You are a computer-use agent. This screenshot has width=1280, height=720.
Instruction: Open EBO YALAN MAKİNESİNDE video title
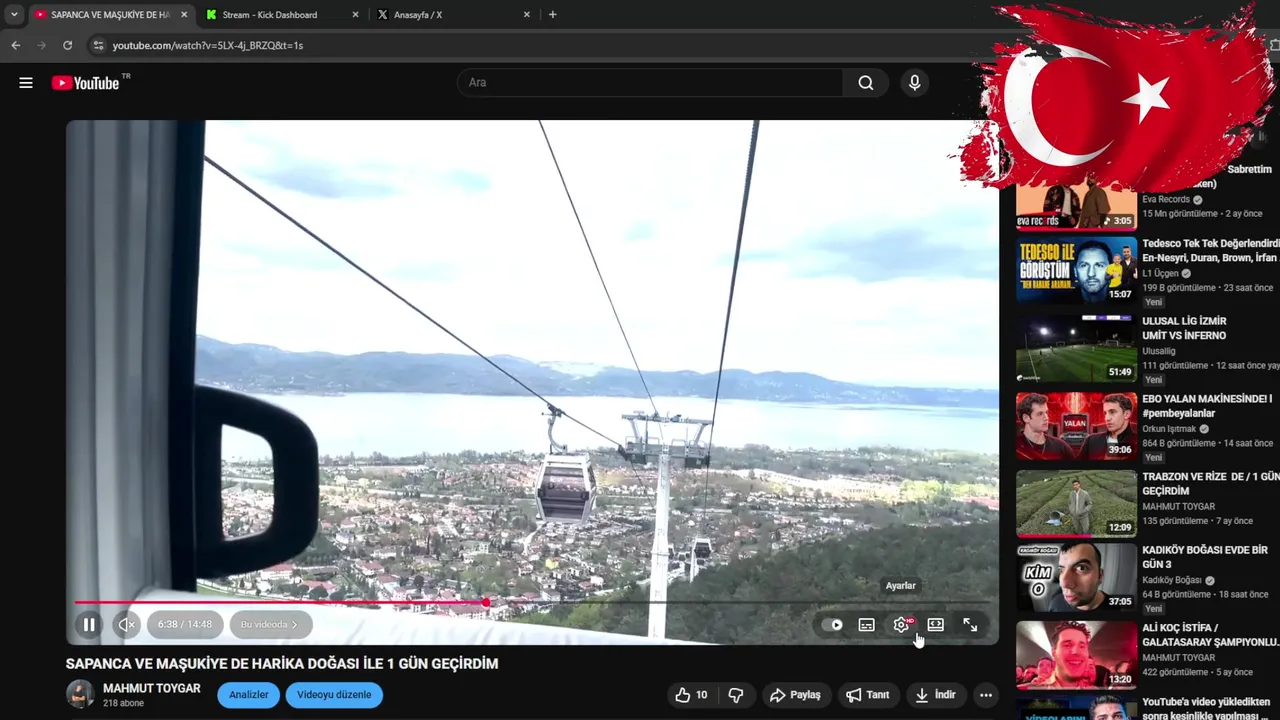1207,406
